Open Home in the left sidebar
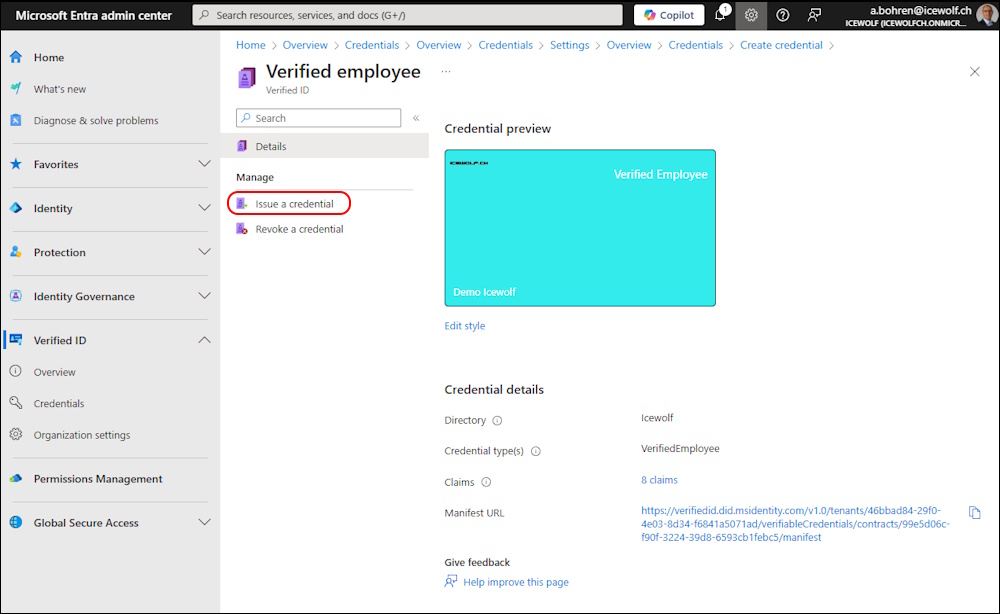Screen dimensions: 1000x614 click(48, 57)
